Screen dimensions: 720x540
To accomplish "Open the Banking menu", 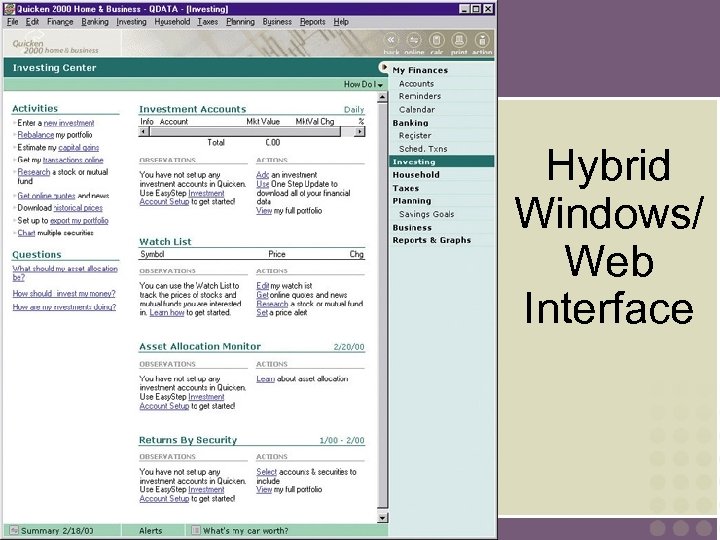I will pyautogui.click(x=95, y=22).
